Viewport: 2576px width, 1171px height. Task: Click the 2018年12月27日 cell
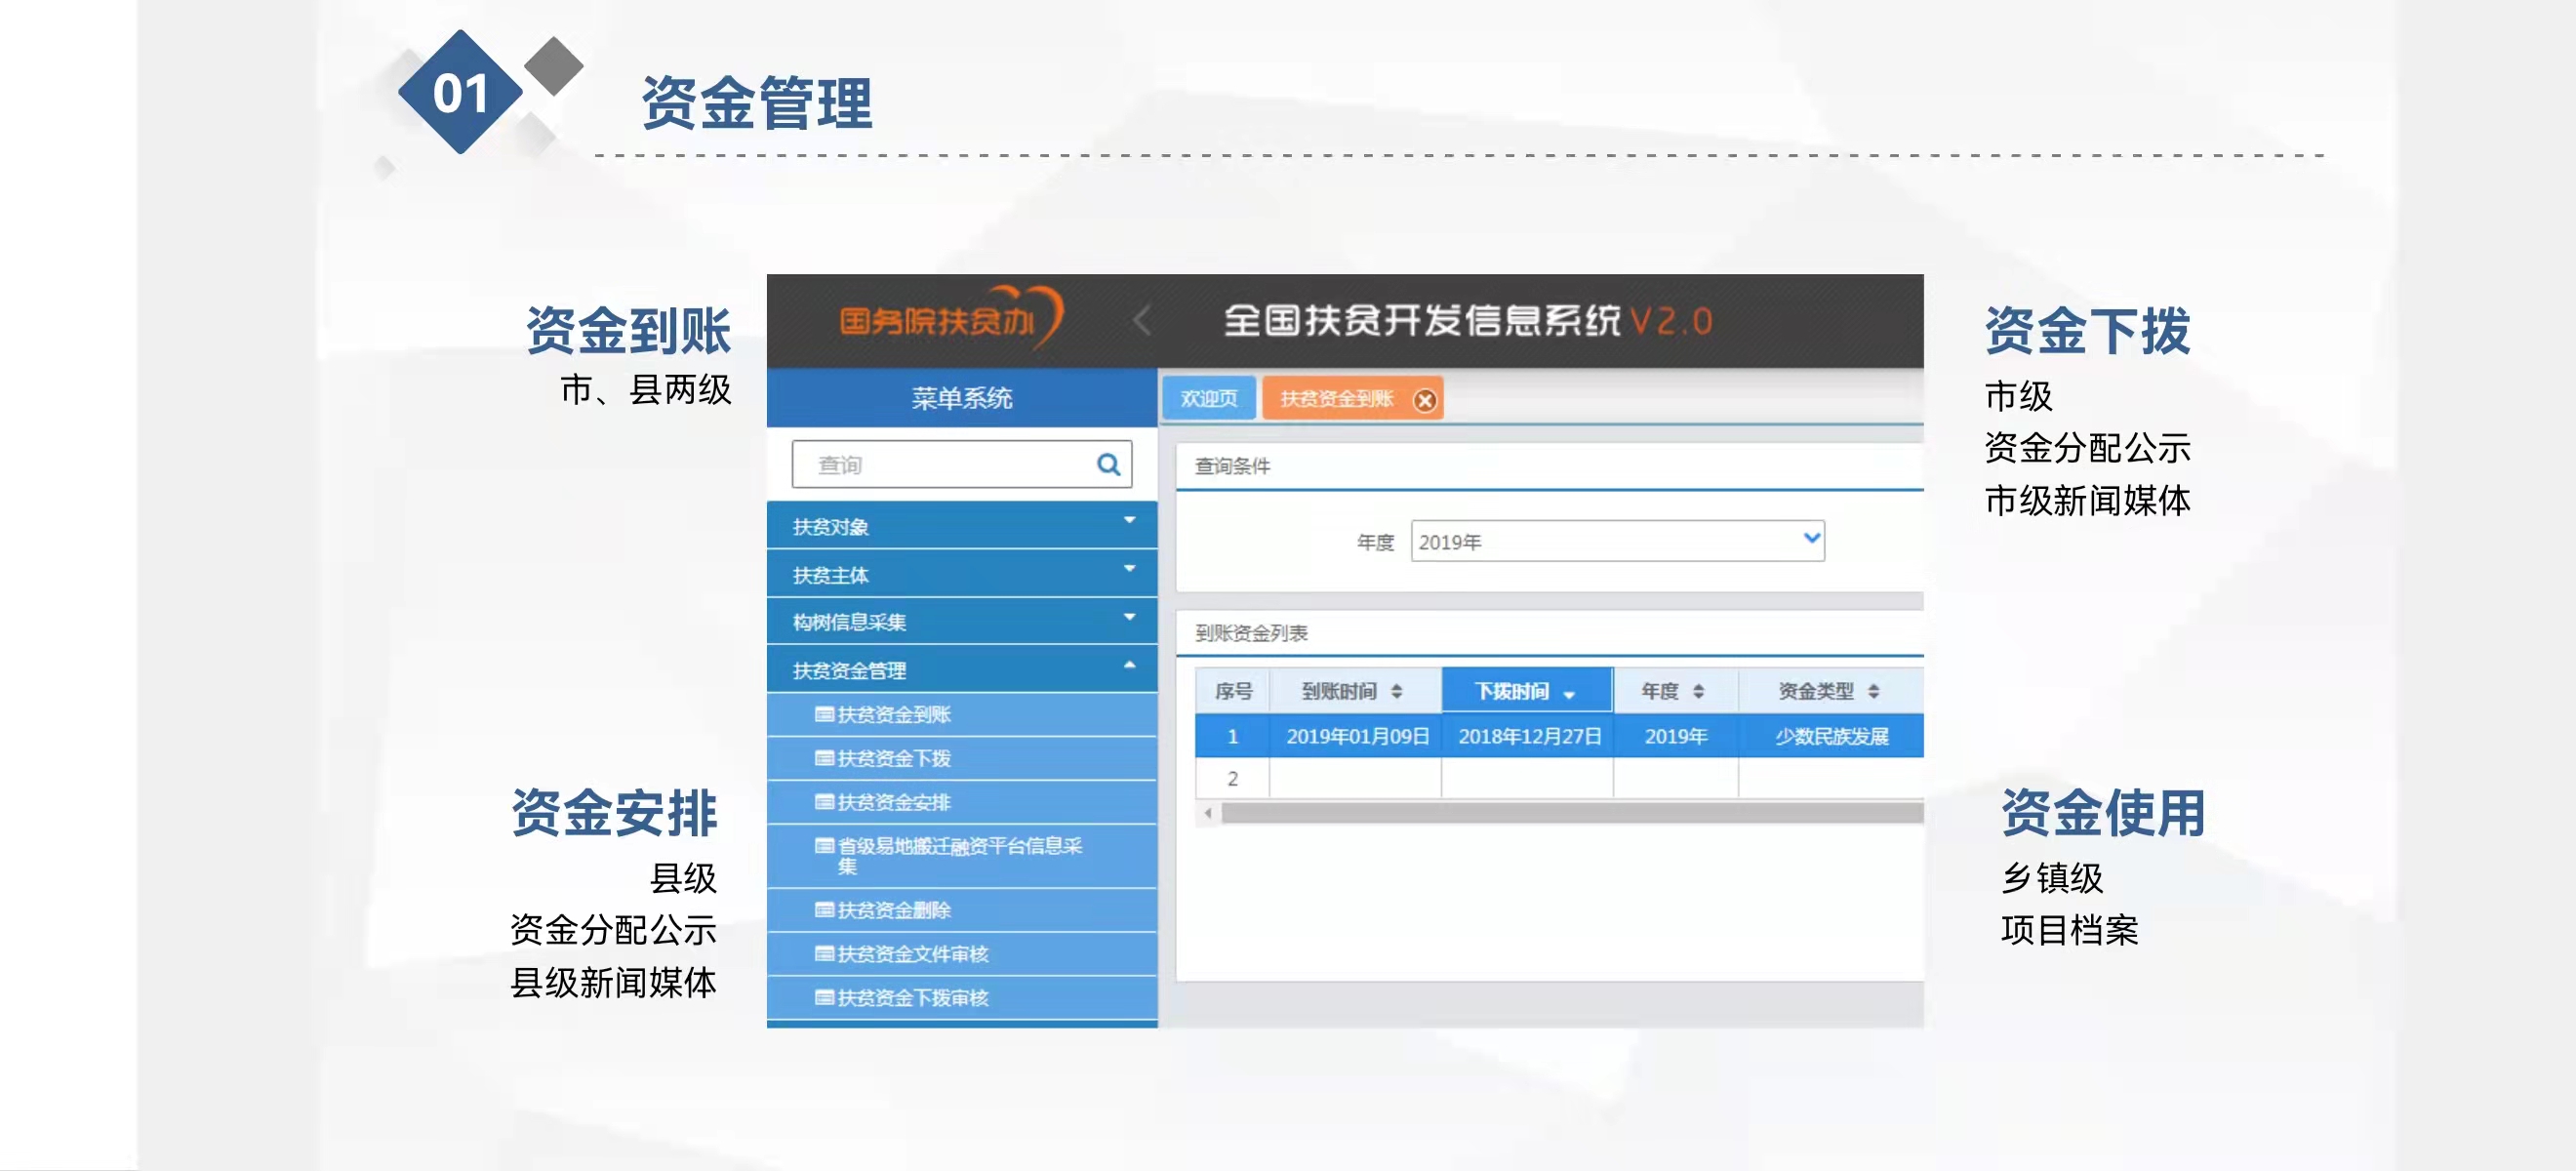[1528, 736]
